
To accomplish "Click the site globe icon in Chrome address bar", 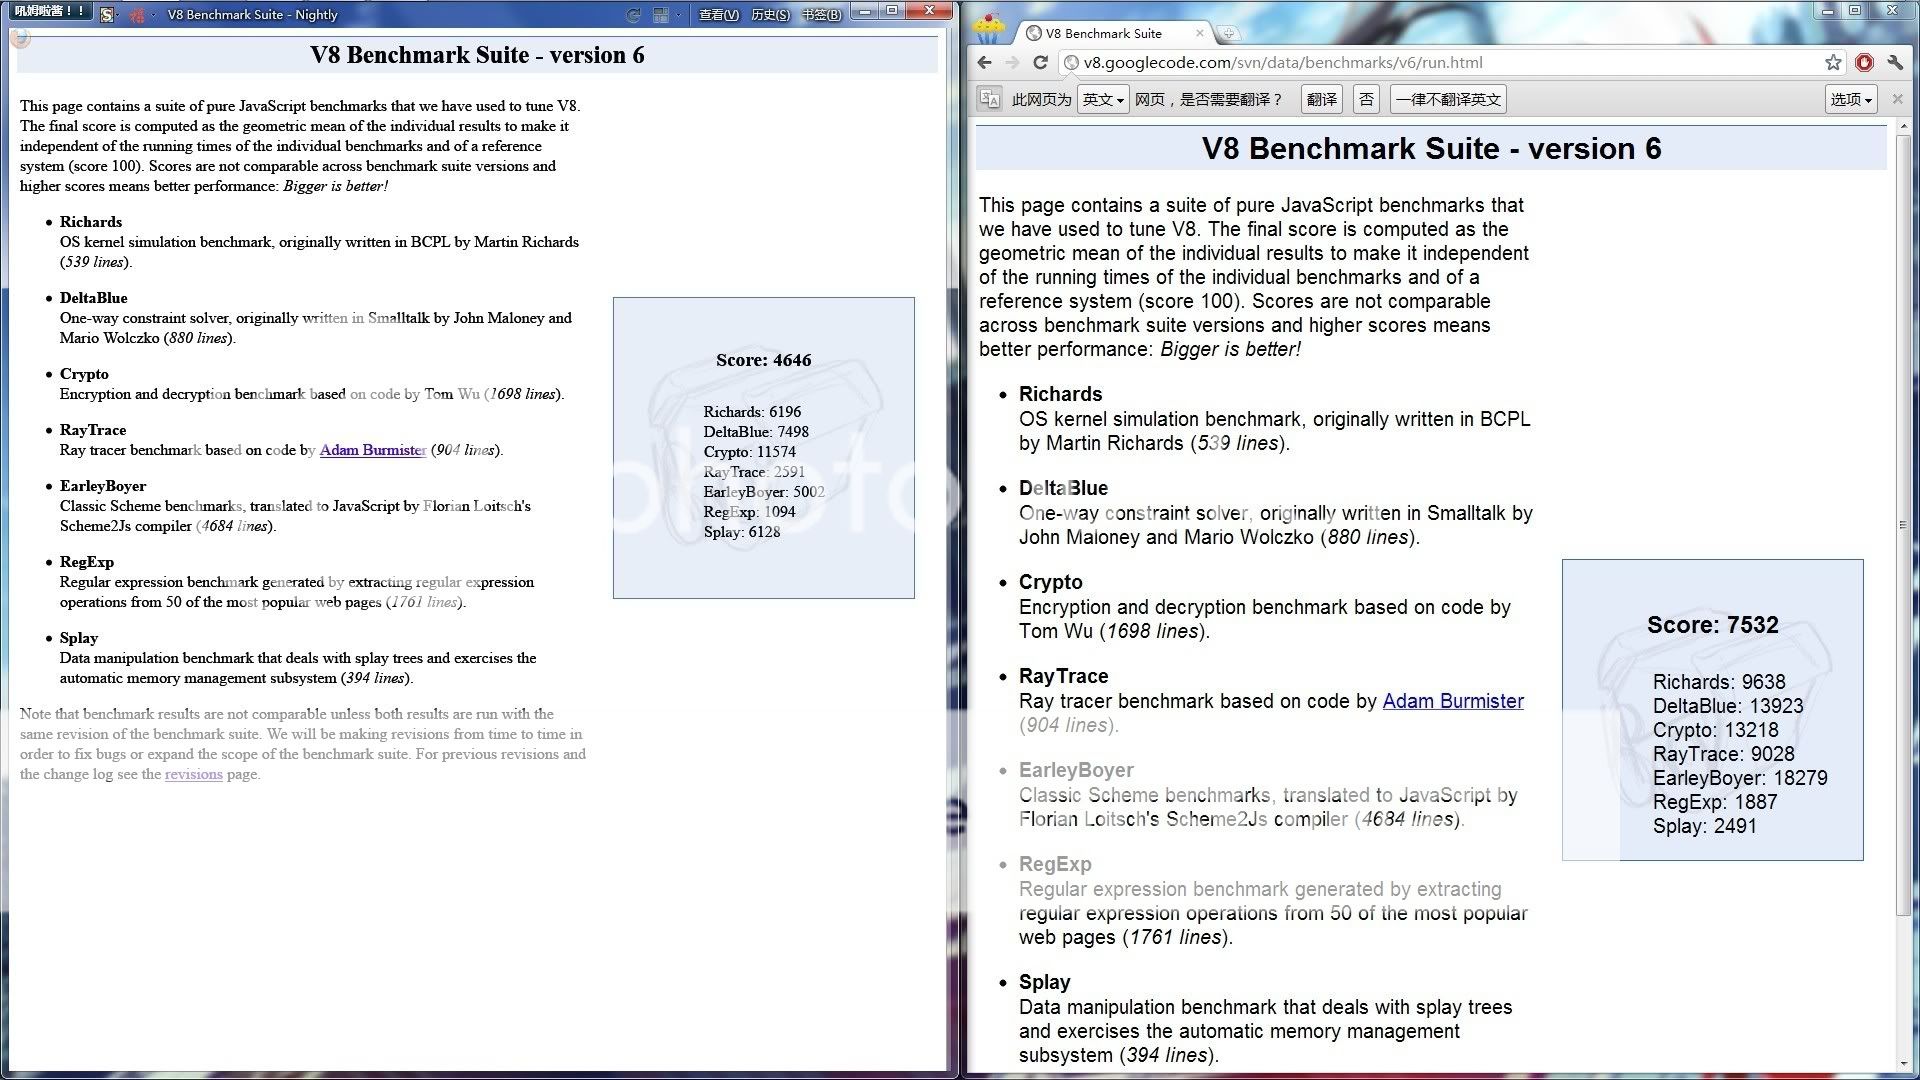I will pyautogui.click(x=1071, y=62).
